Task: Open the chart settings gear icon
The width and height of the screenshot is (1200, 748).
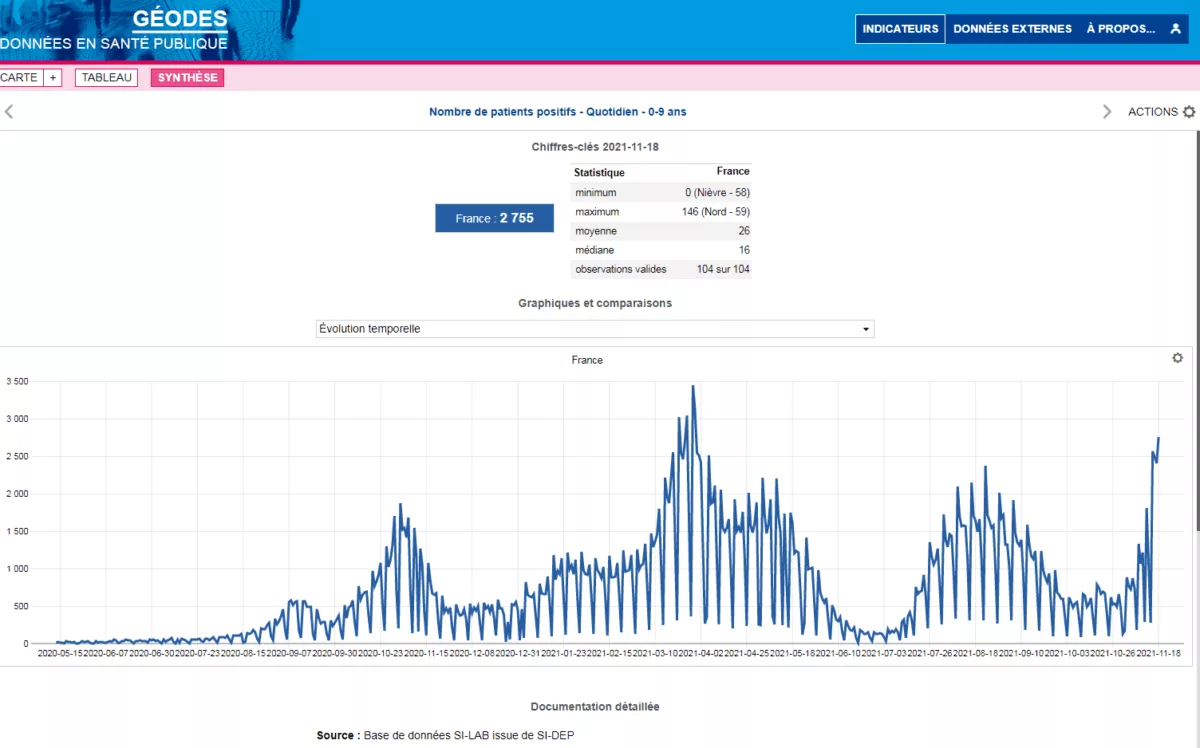Action: click(x=1177, y=358)
